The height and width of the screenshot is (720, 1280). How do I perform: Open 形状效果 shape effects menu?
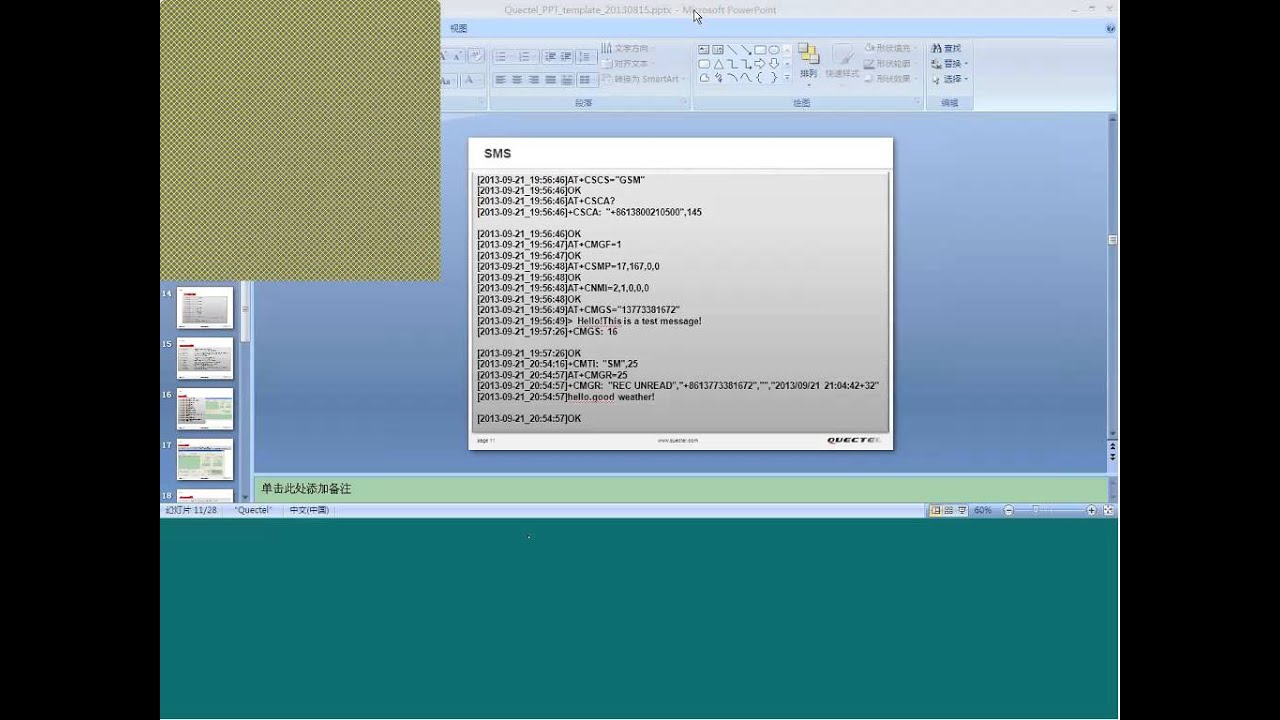pos(891,78)
